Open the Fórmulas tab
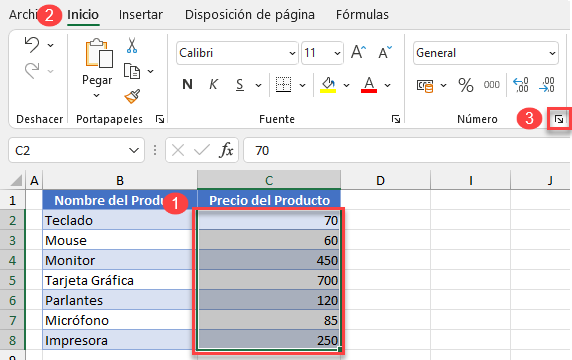The width and height of the screenshot is (572, 360). pos(362,15)
